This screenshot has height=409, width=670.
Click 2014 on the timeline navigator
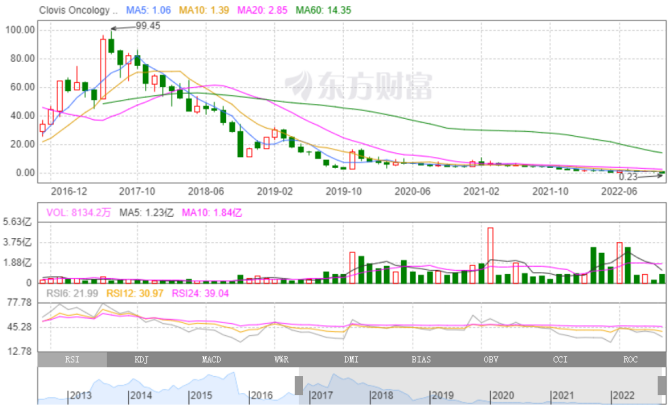click(x=140, y=396)
